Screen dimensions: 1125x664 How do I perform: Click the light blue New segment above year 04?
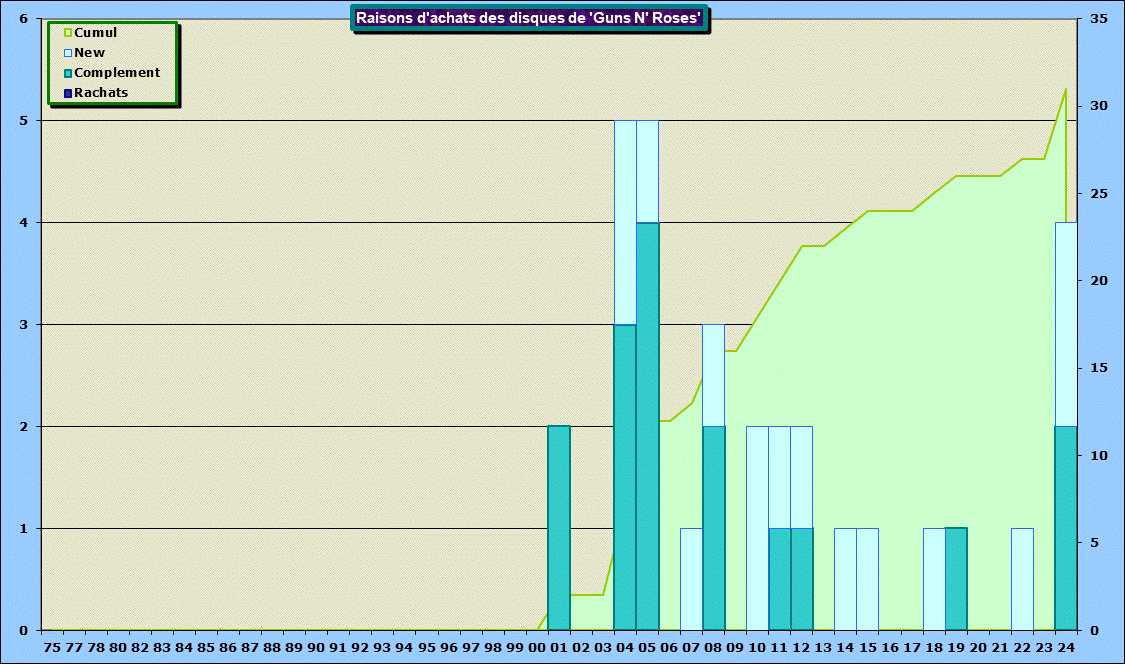[625, 222]
